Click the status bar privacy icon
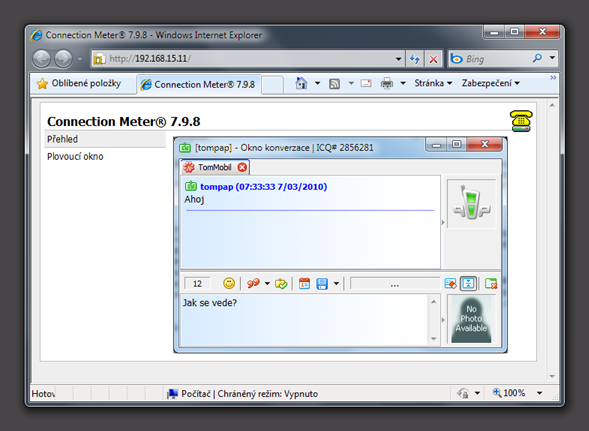Image resolution: width=589 pixels, height=431 pixels. pyautogui.click(x=463, y=393)
